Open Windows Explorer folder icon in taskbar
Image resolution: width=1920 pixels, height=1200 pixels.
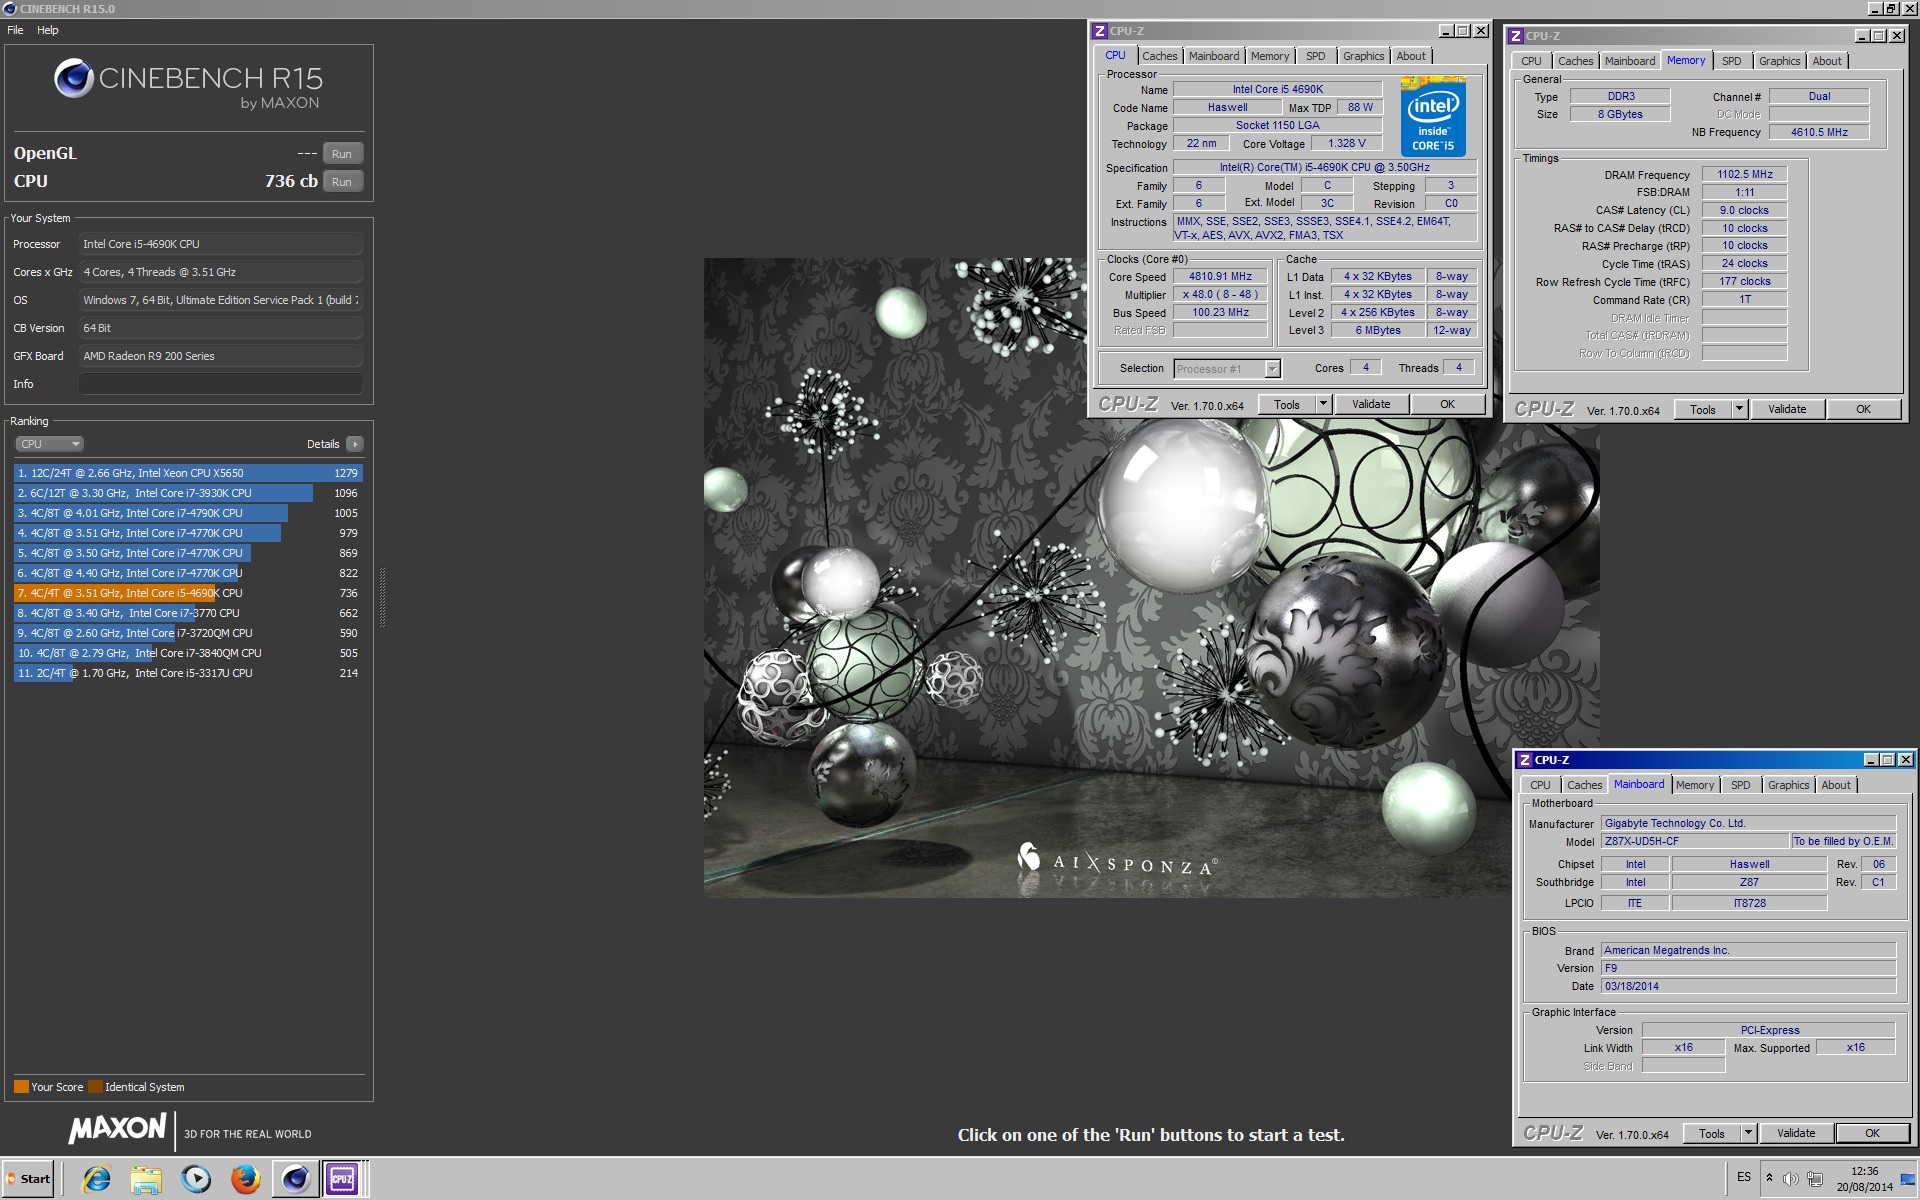coord(146,1179)
